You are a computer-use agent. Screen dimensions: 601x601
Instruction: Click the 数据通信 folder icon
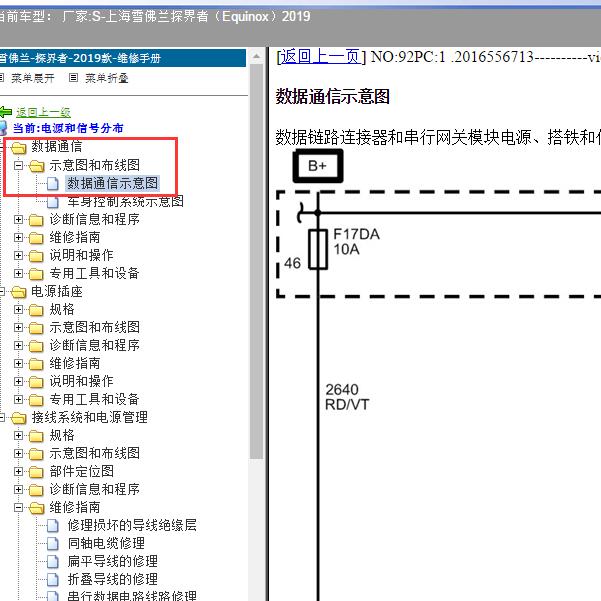pos(18,147)
